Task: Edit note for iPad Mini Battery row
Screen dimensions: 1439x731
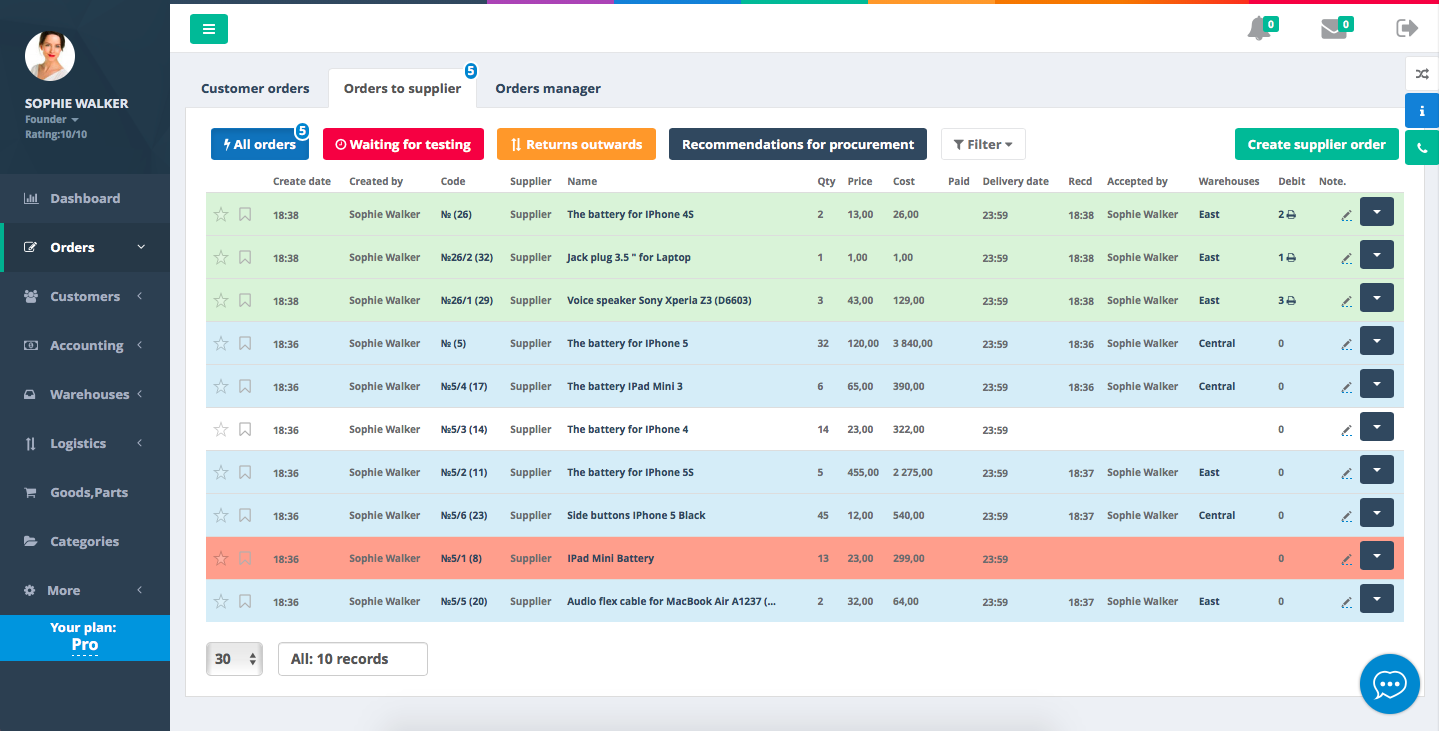Action: pos(1346,559)
